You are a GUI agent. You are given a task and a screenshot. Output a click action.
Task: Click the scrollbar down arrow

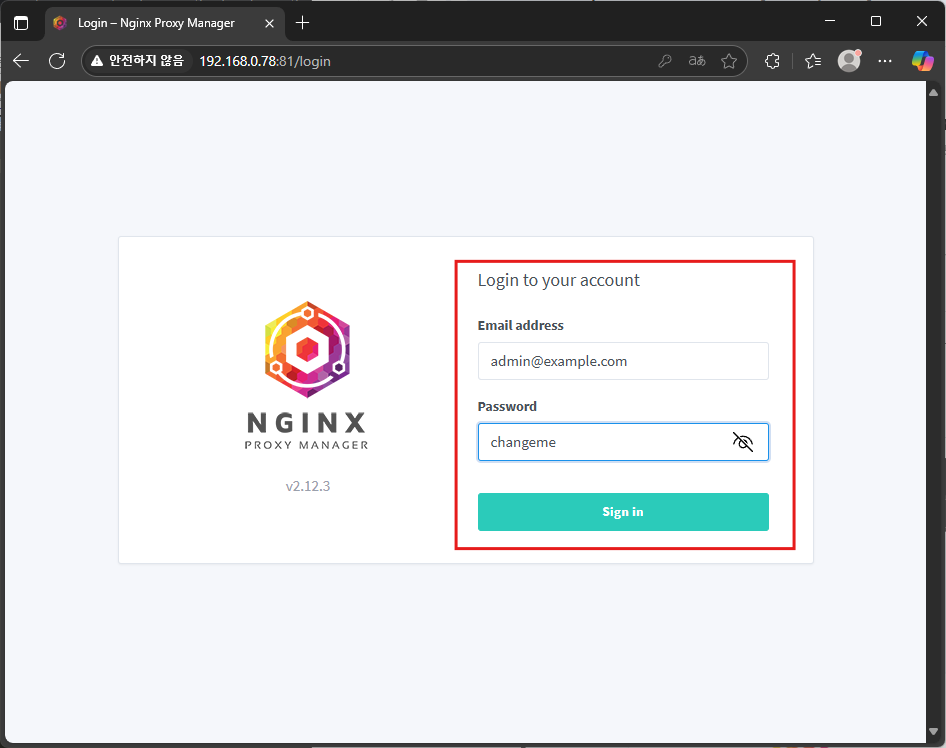(933, 731)
